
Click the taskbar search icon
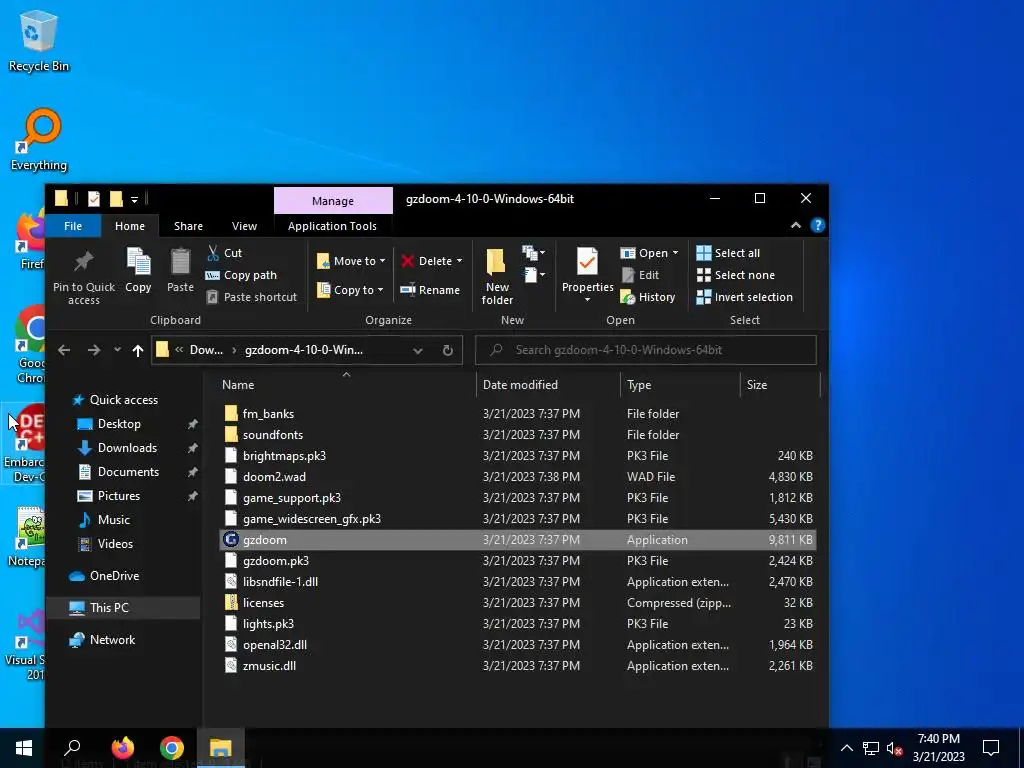point(72,748)
